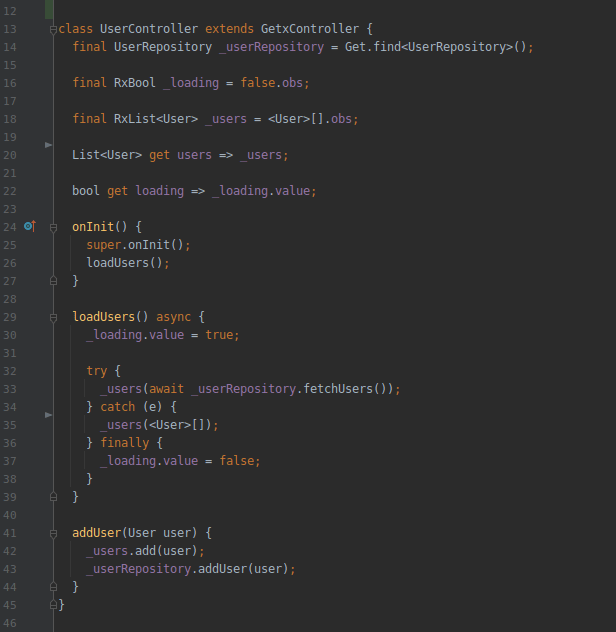Click the finally keyword

[124, 443]
